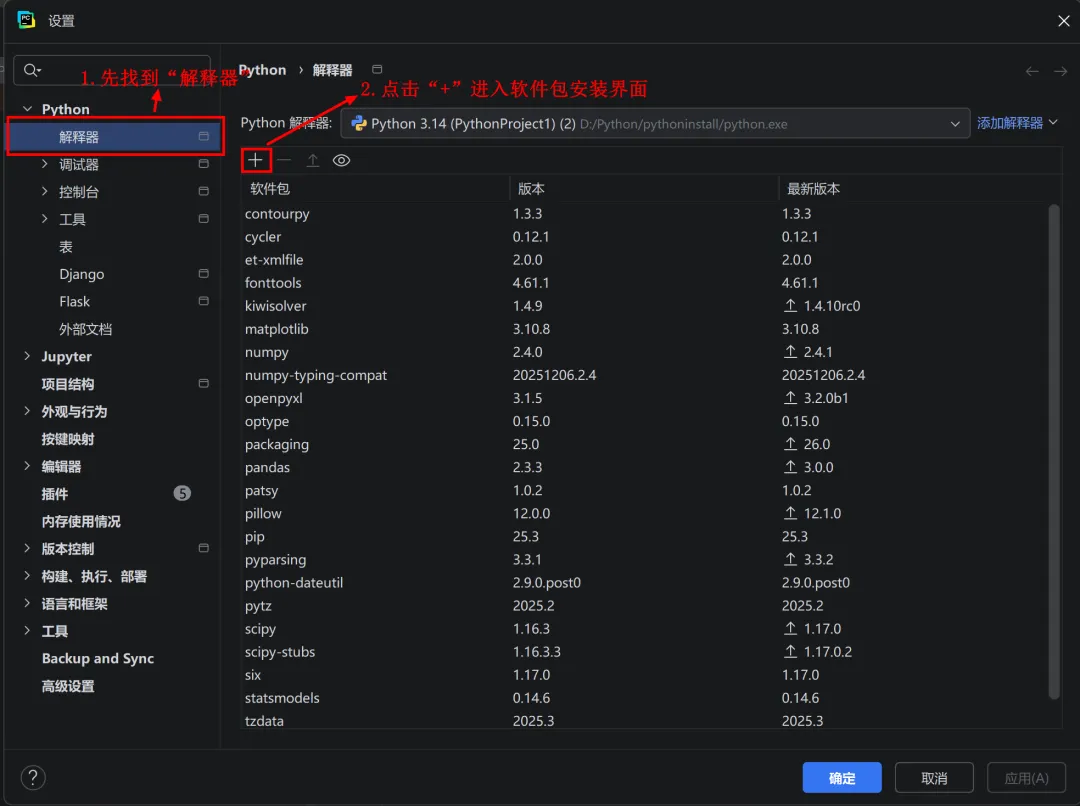
Task: Open the 内存使用情况 settings page
Action: point(81,521)
